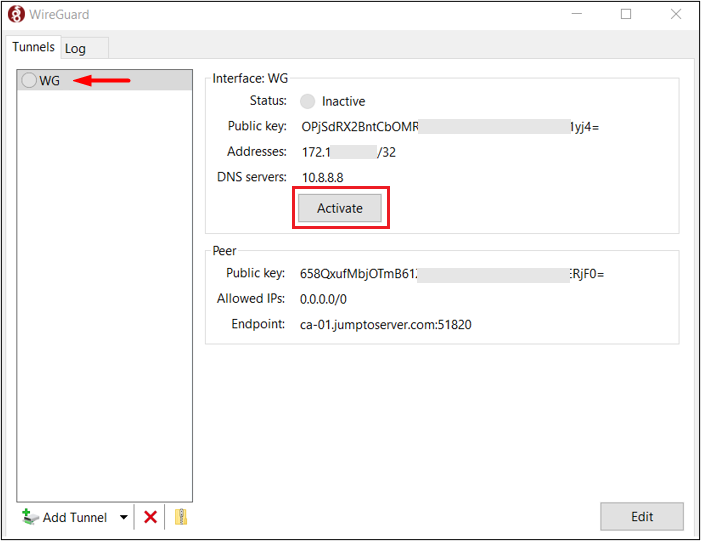The image size is (701, 541).
Task: Click the WG tunnel status circle icon
Action: click(x=29, y=80)
